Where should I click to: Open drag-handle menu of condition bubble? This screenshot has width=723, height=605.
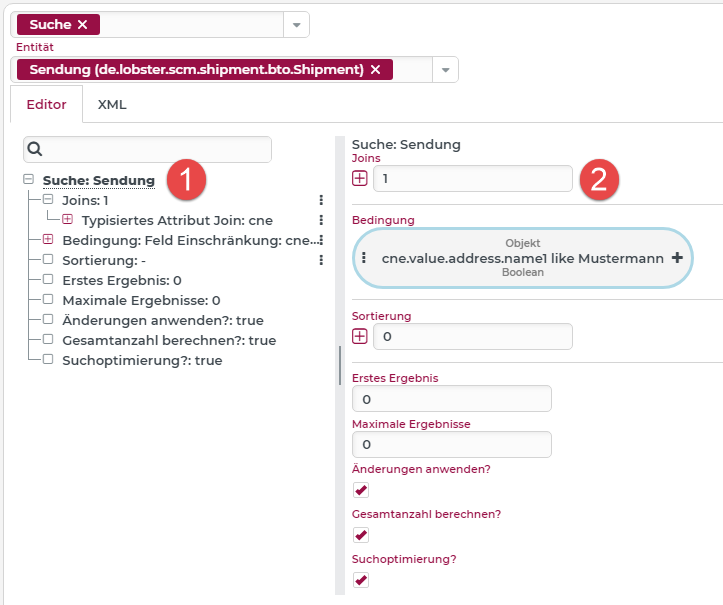tap(364, 258)
